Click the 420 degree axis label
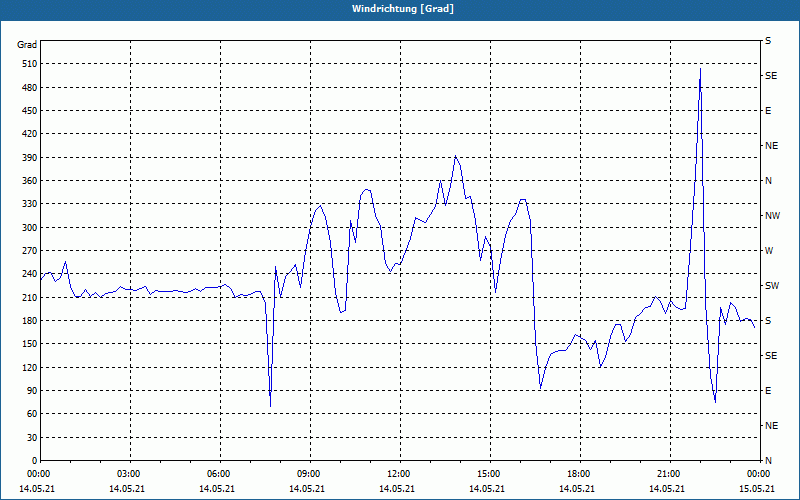 pos(30,134)
